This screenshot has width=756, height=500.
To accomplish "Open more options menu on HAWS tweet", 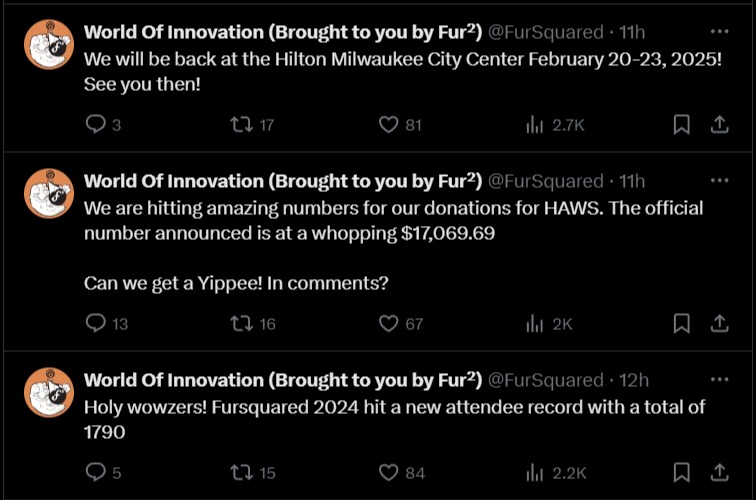I will click(x=719, y=181).
